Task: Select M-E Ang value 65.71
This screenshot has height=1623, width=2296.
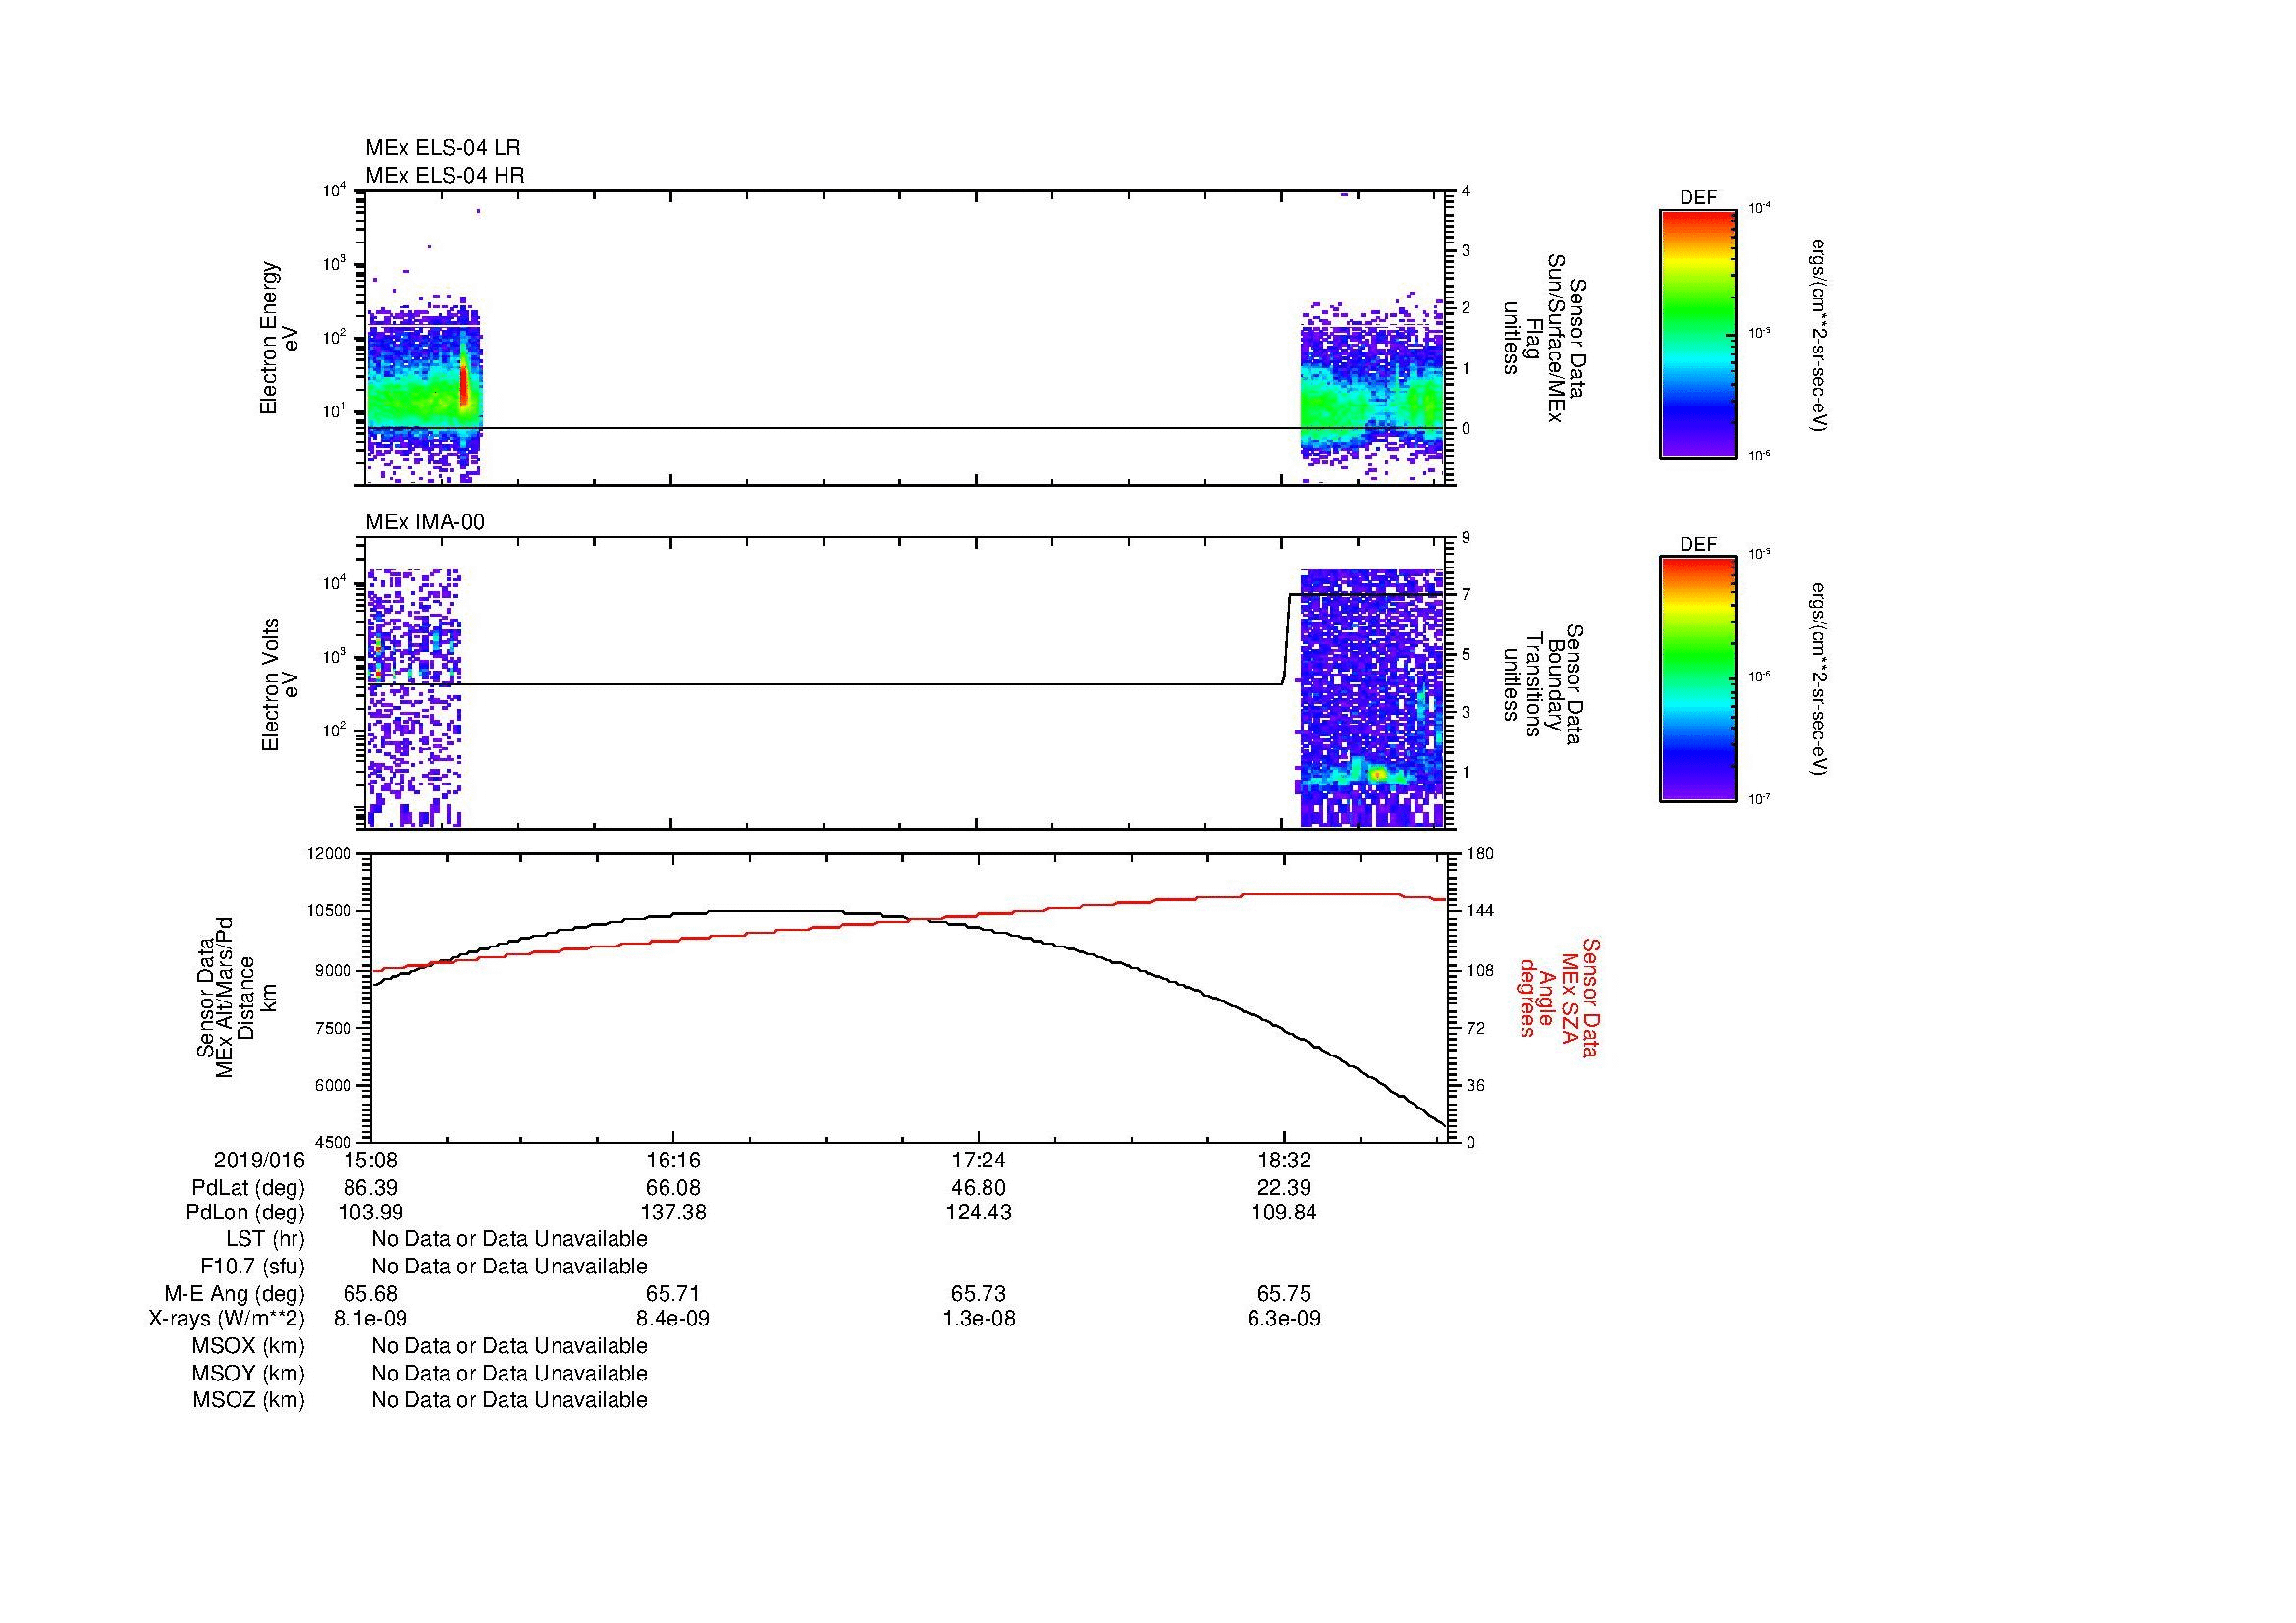Action: tap(674, 1294)
